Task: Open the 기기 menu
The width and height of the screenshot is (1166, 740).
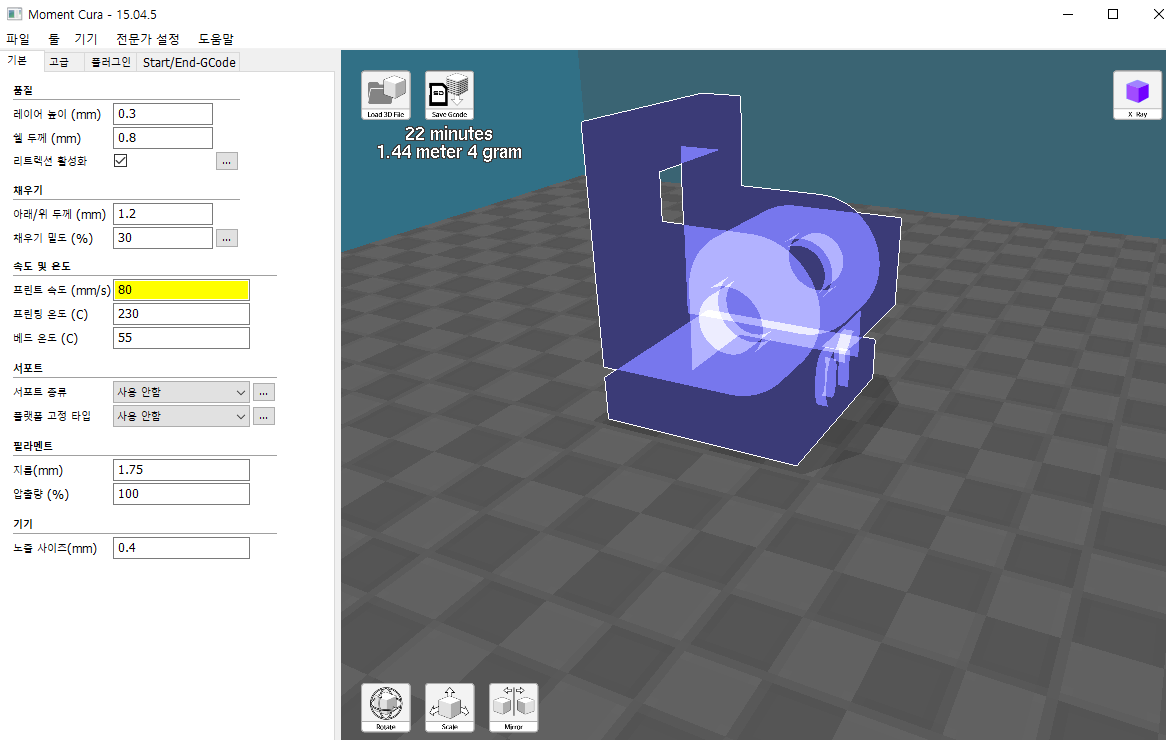Action: click(86, 39)
